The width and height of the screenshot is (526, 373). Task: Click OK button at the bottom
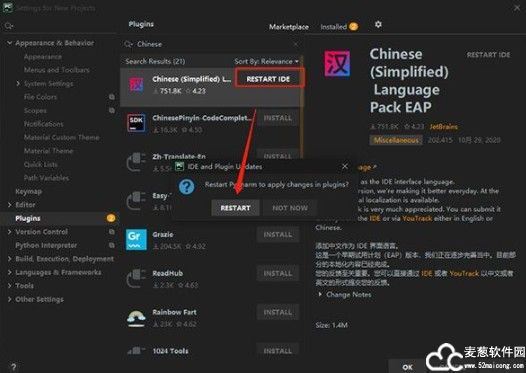[x=408, y=367]
